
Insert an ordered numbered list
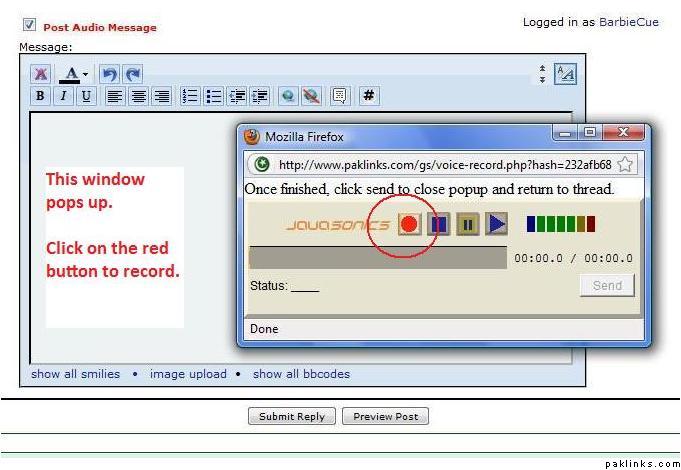190,96
